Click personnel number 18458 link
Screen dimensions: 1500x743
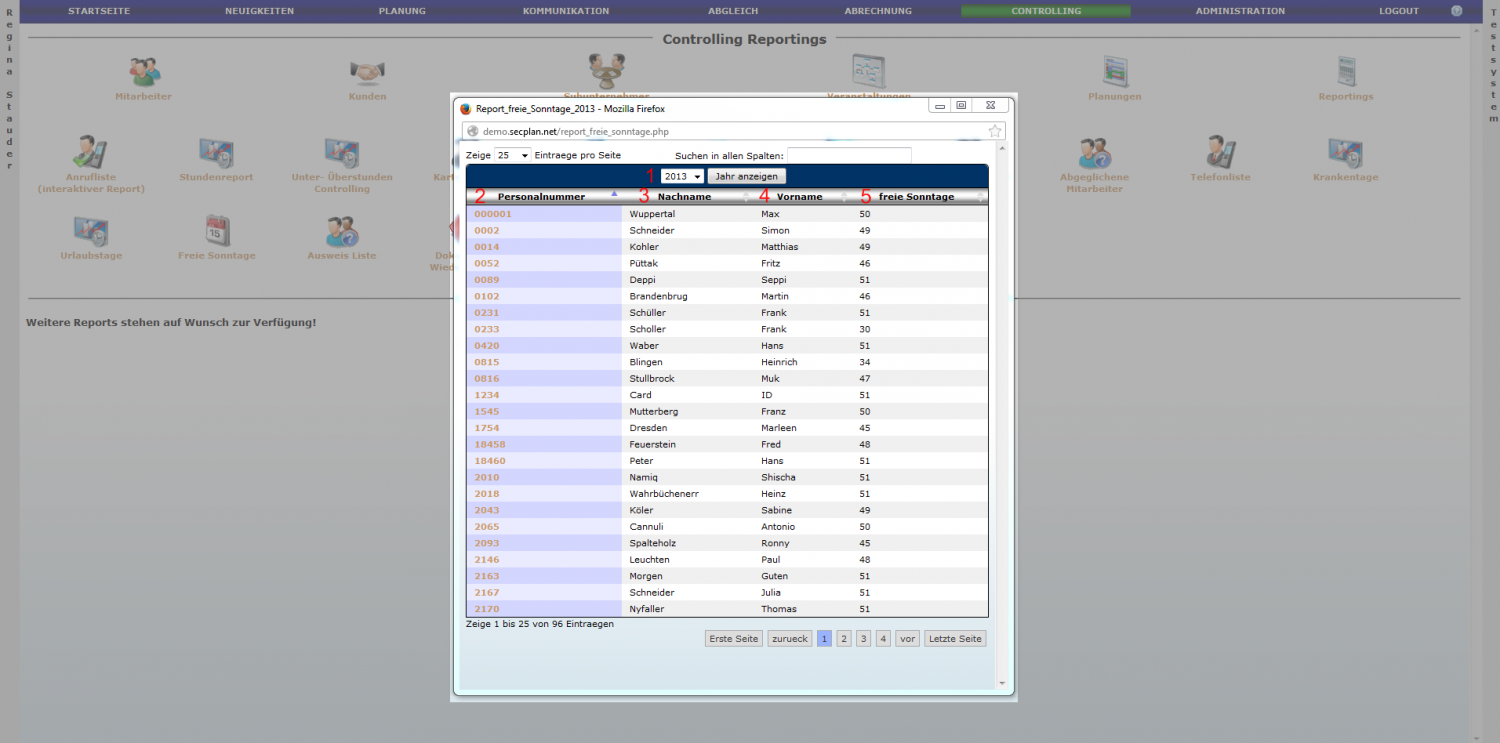tap(490, 444)
